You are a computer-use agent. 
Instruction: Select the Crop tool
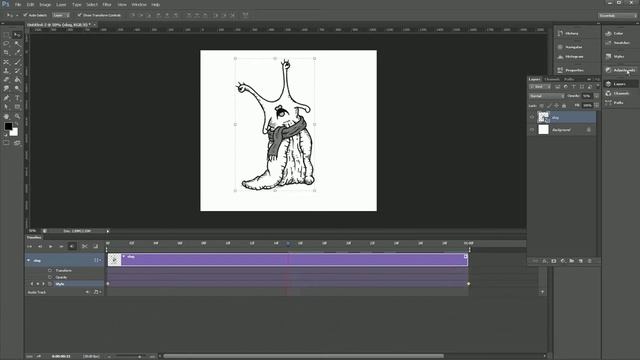coord(6,53)
